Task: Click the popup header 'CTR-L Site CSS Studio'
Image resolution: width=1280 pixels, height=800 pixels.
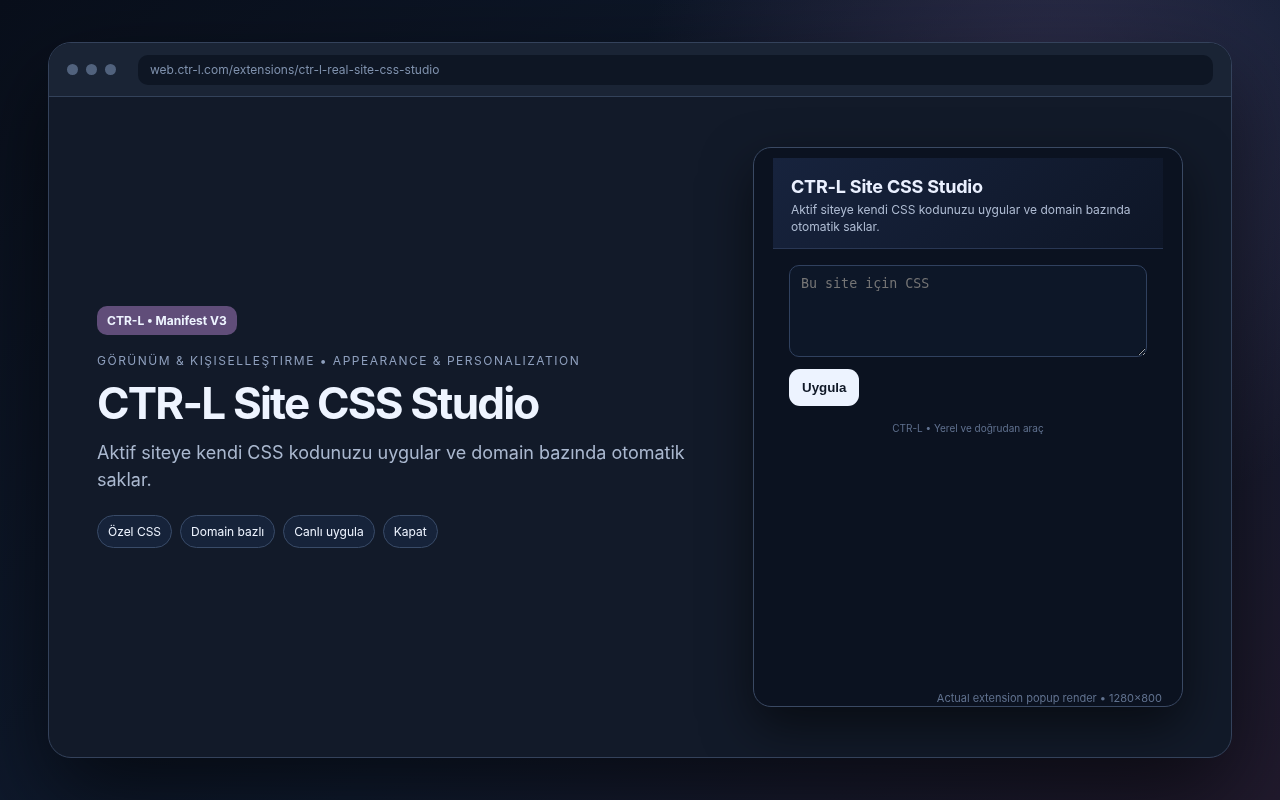Action: click(887, 187)
